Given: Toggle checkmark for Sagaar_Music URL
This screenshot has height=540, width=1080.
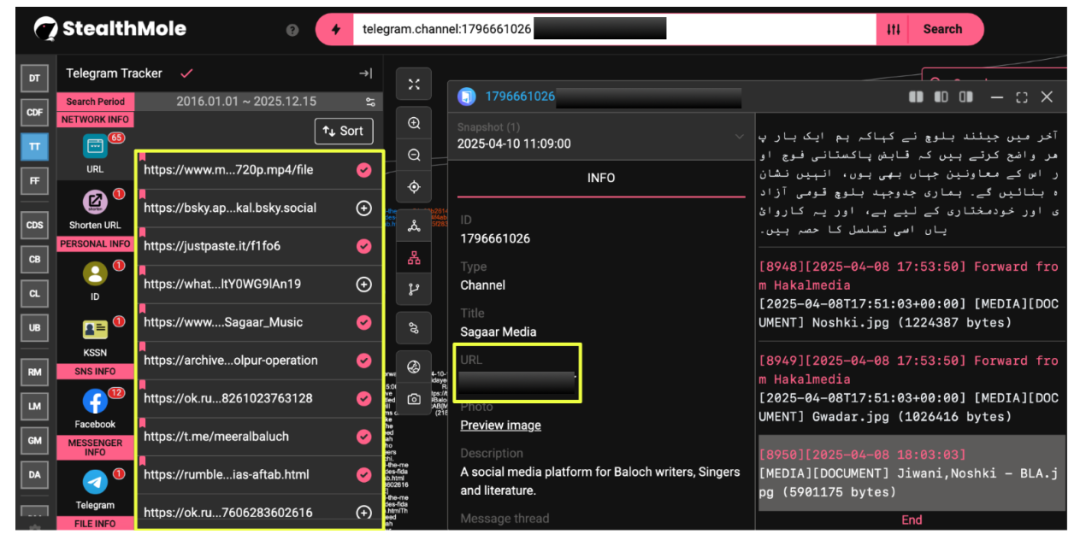Looking at the screenshot, I should [x=364, y=322].
